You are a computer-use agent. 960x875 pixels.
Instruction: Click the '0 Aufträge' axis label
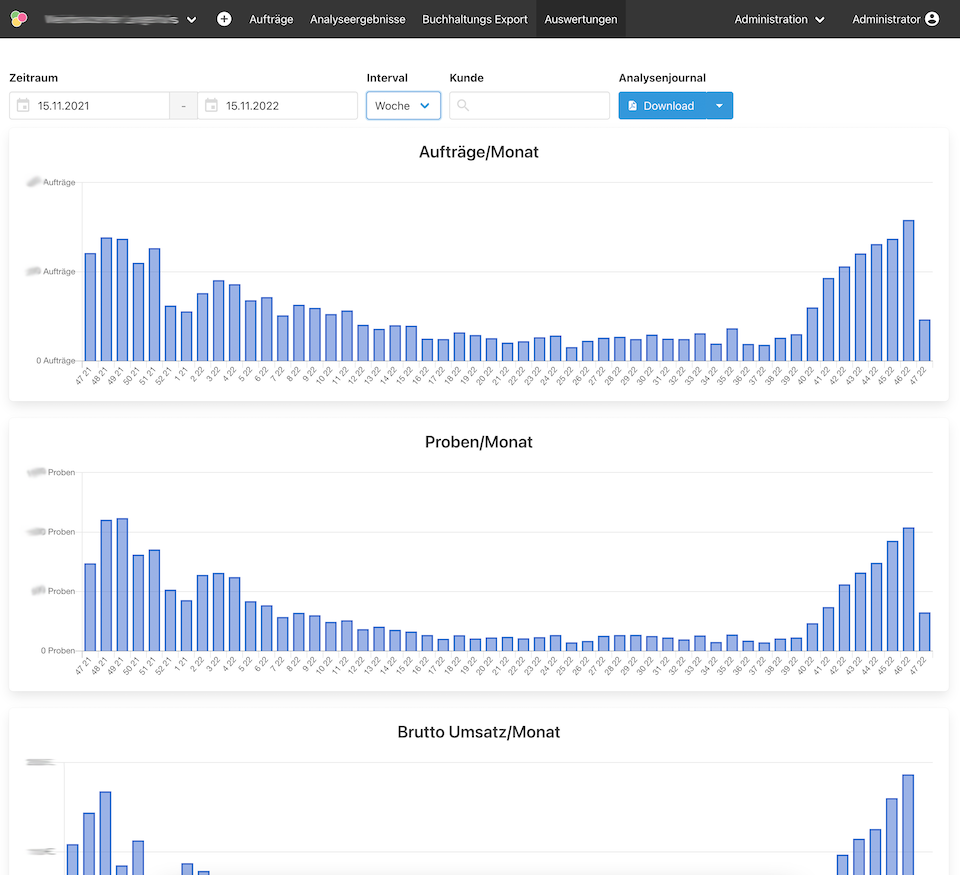coord(56,361)
